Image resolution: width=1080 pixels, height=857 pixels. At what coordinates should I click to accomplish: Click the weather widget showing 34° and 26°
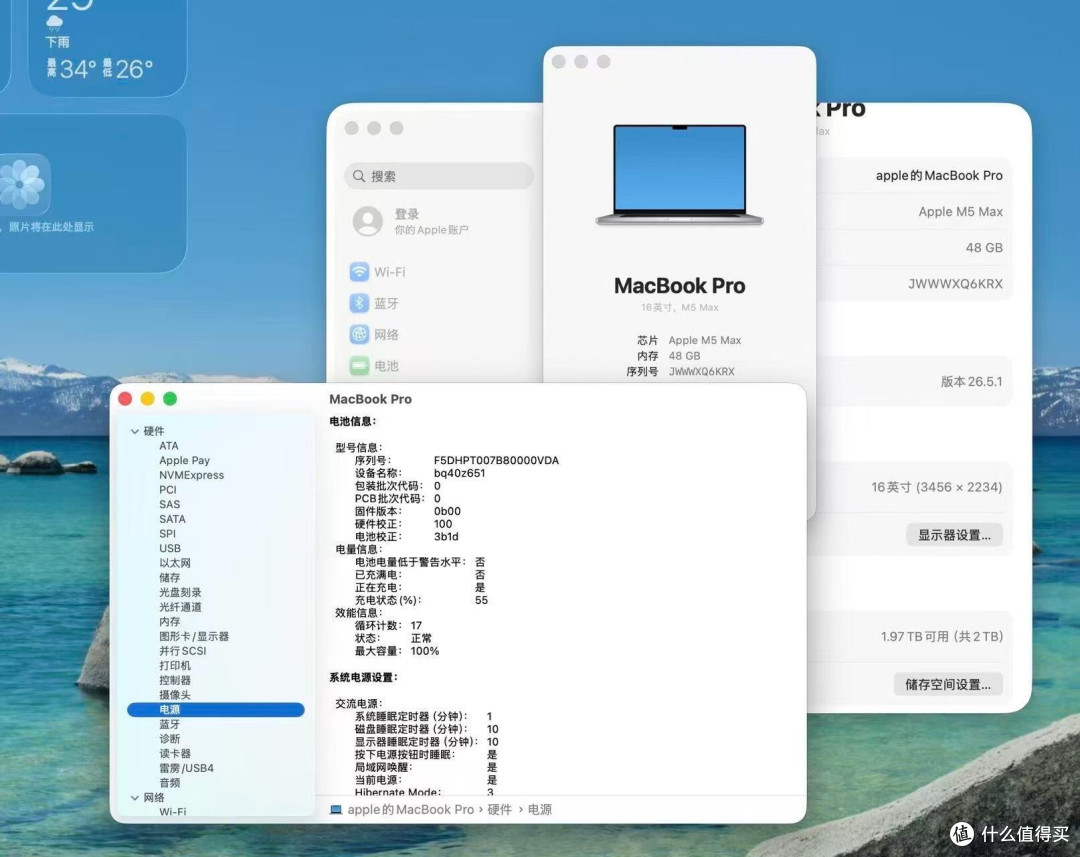pos(107,47)
